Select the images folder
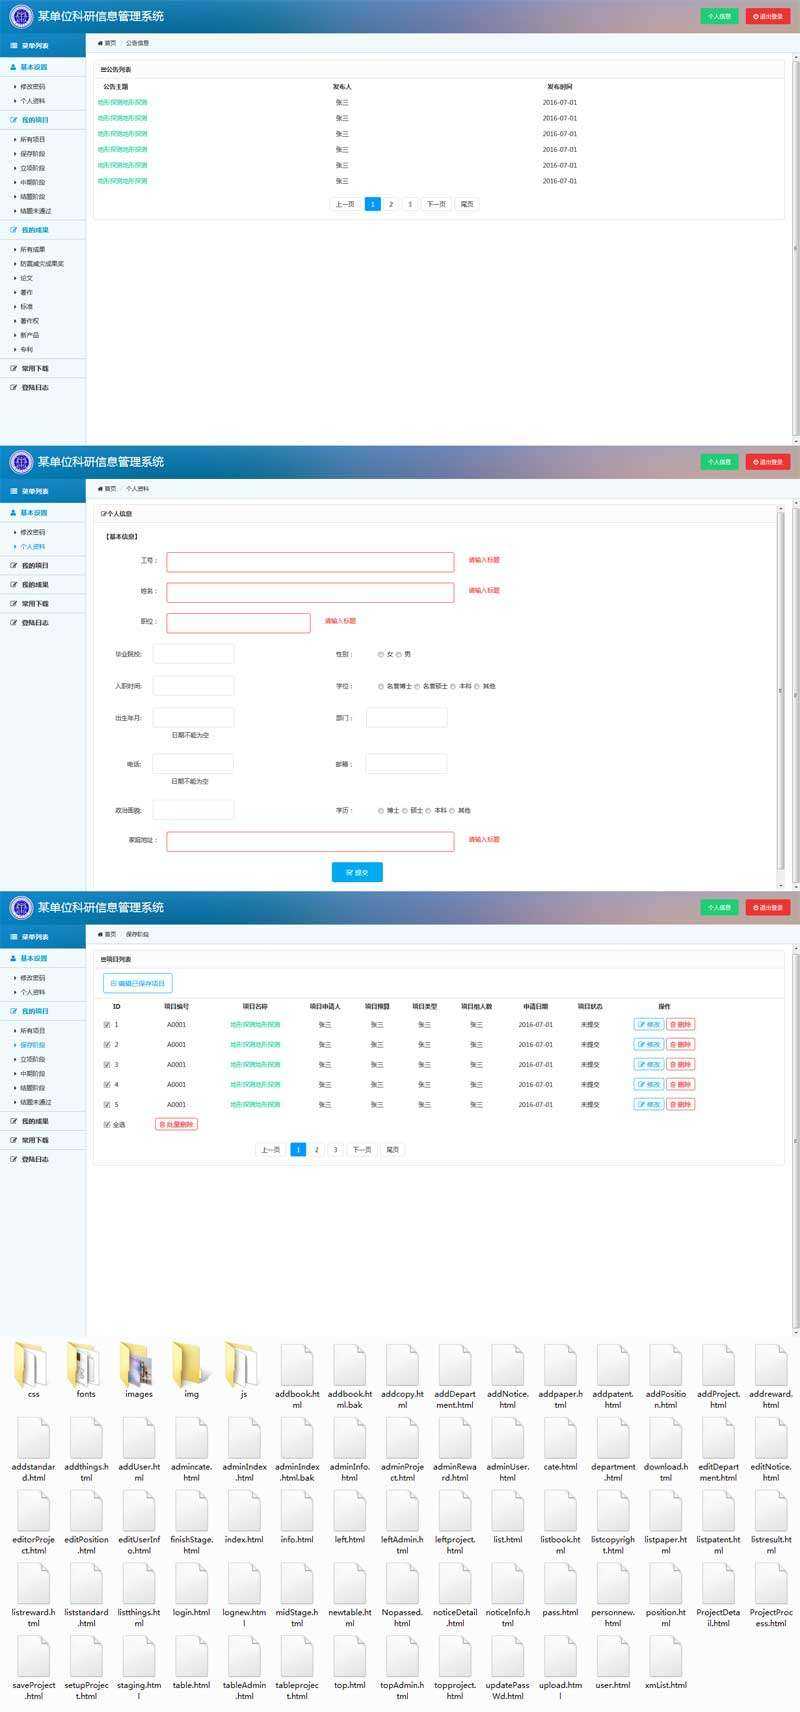The width and height of the screenshot is (800, 1712). (x=139, y=1365)
